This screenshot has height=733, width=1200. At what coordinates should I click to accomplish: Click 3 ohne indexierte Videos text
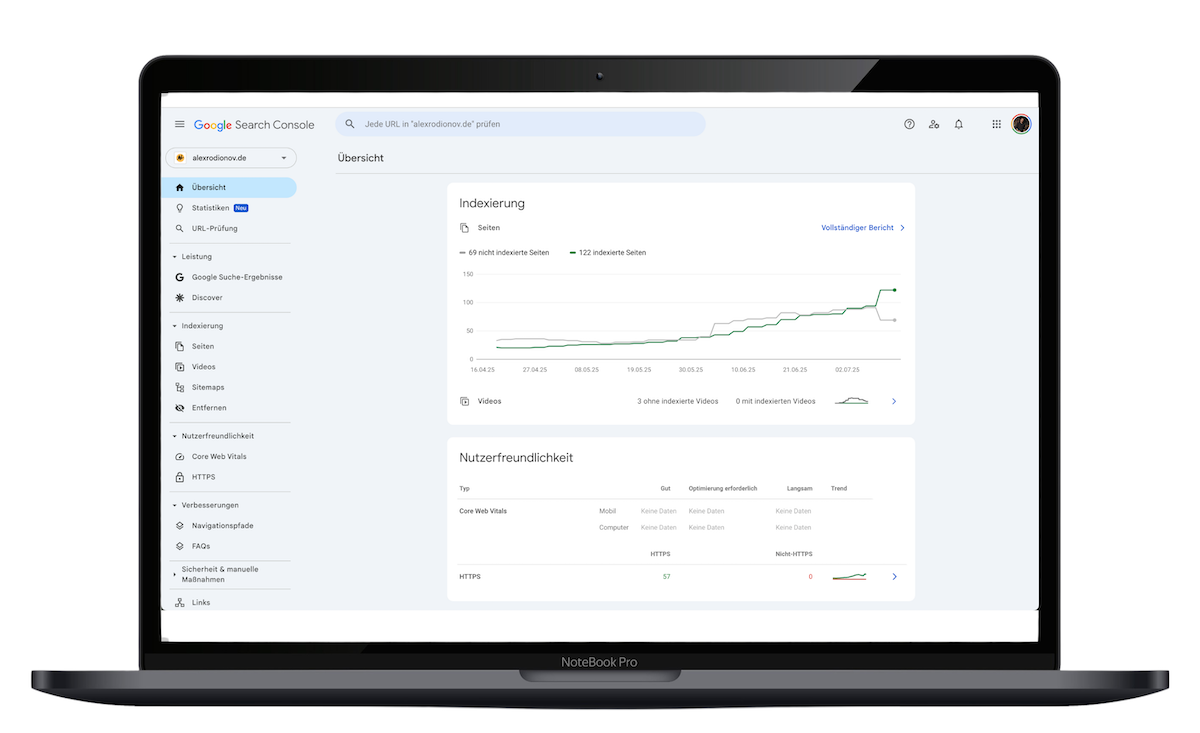pos(678,401)
